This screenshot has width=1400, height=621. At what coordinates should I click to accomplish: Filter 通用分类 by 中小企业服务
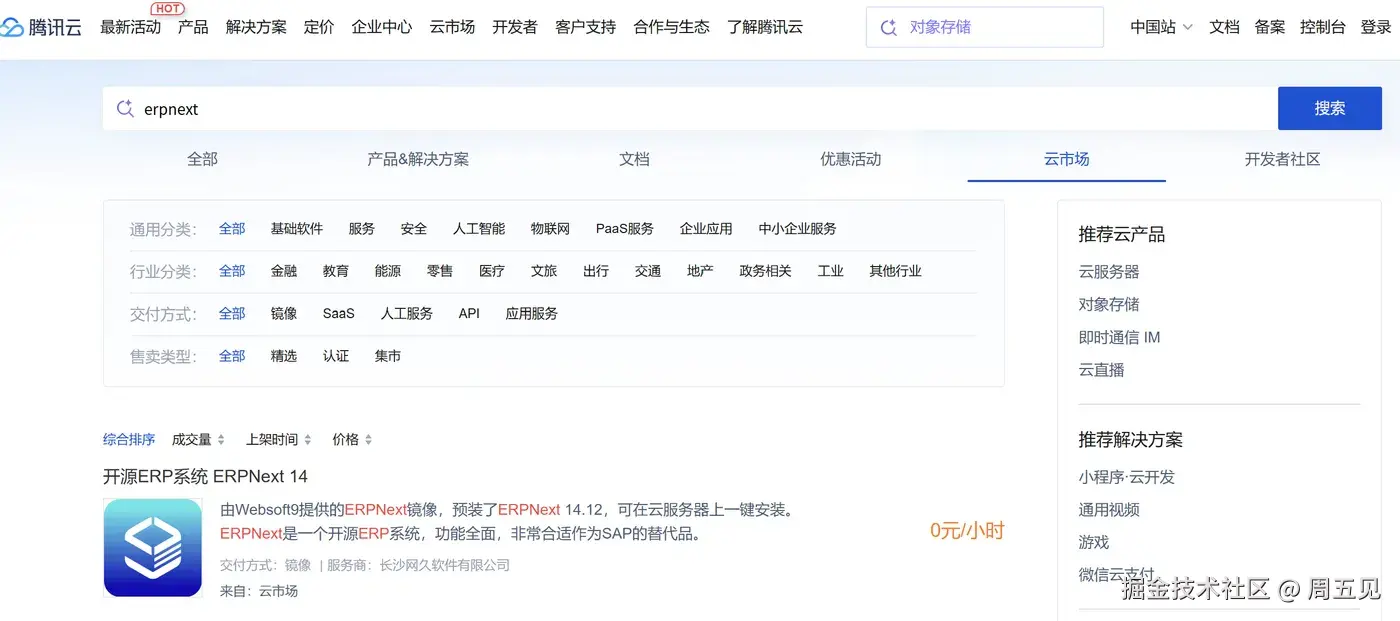(x=798, y=229)
